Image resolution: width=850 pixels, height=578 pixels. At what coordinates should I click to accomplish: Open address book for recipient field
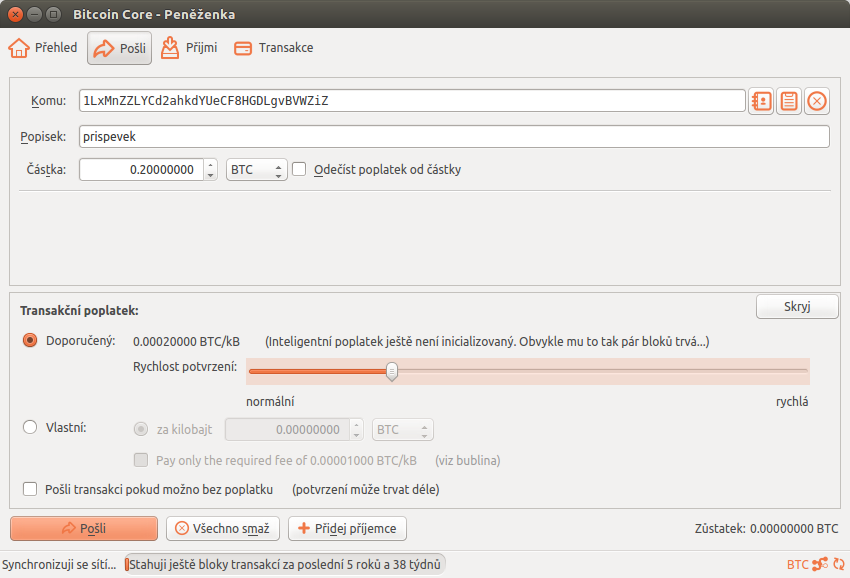coord(762,101)
